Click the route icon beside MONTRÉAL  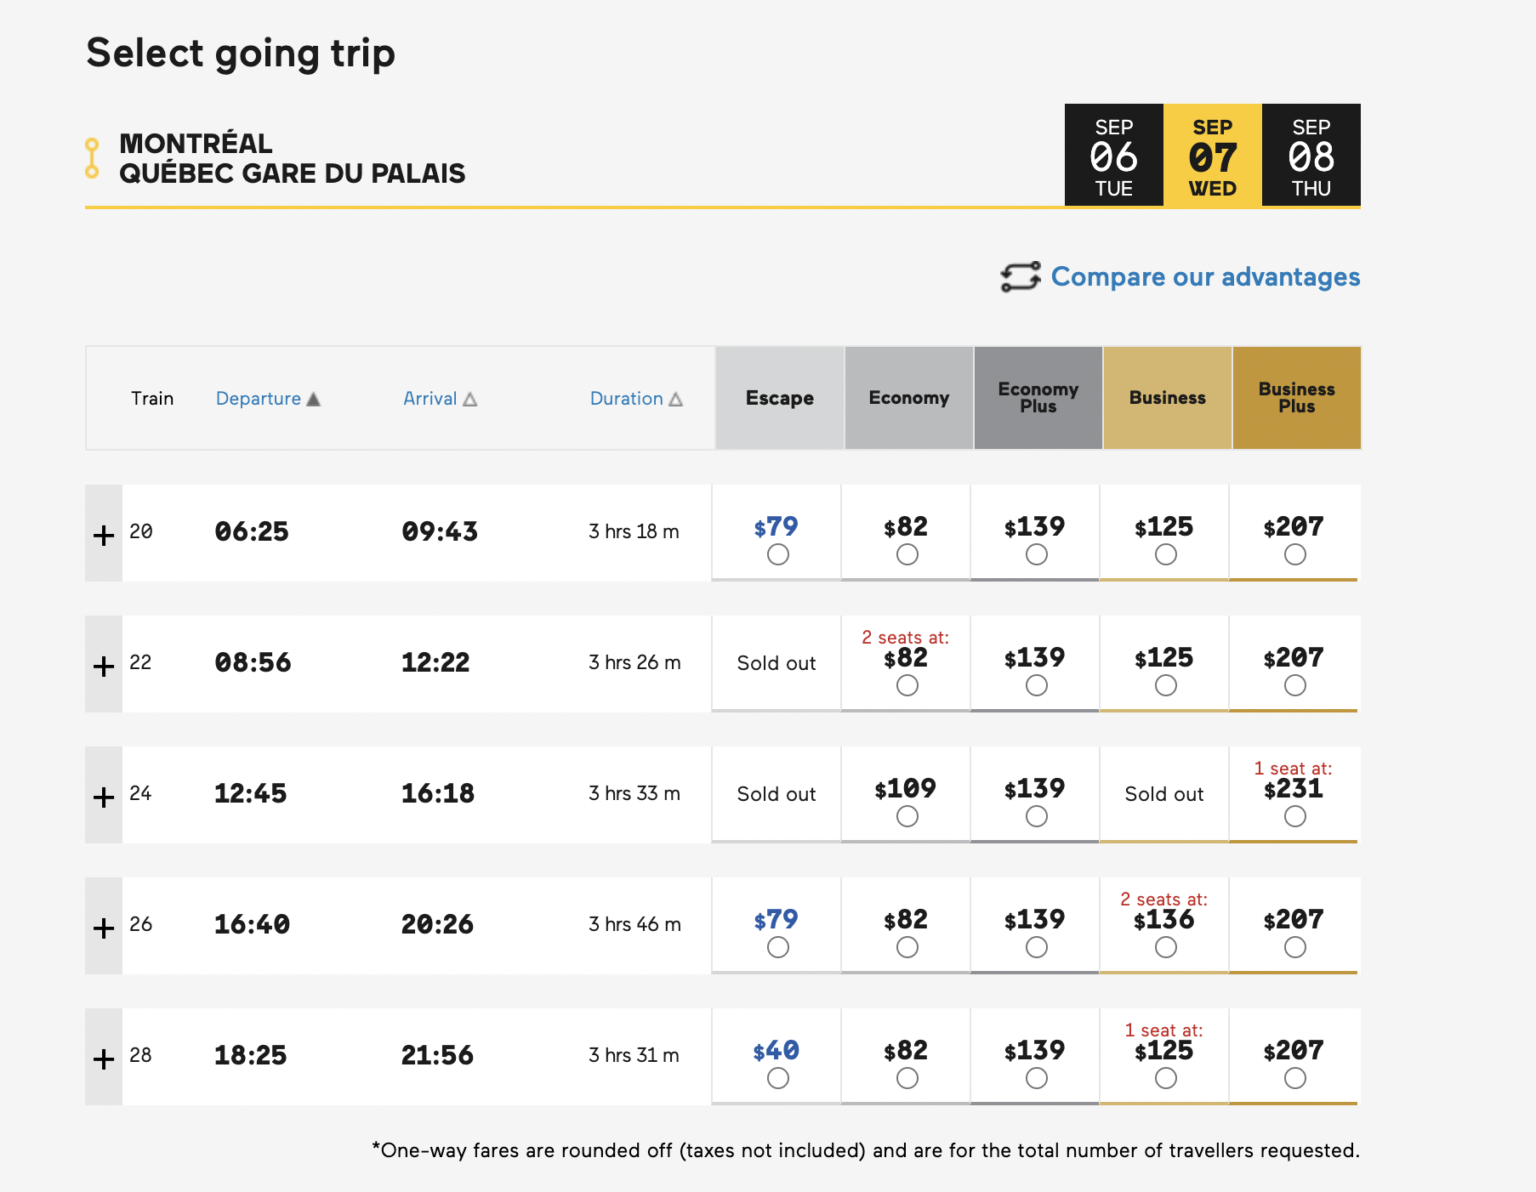[x=92, y=158]
